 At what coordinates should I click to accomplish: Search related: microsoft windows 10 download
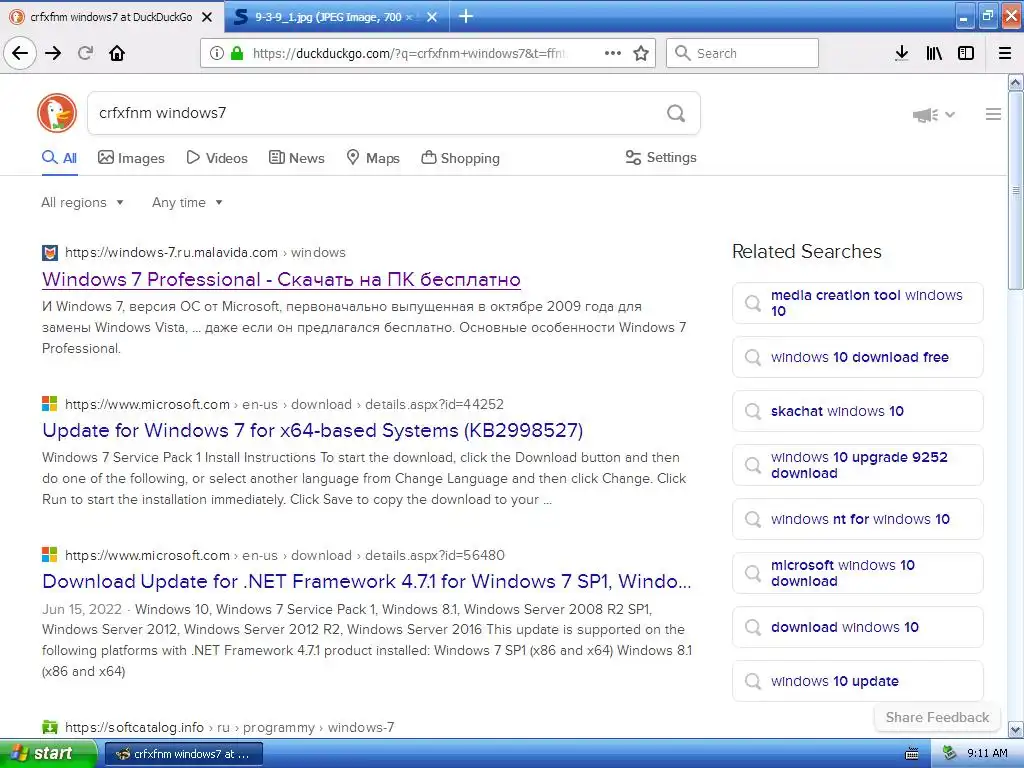(x=857, y=573)
